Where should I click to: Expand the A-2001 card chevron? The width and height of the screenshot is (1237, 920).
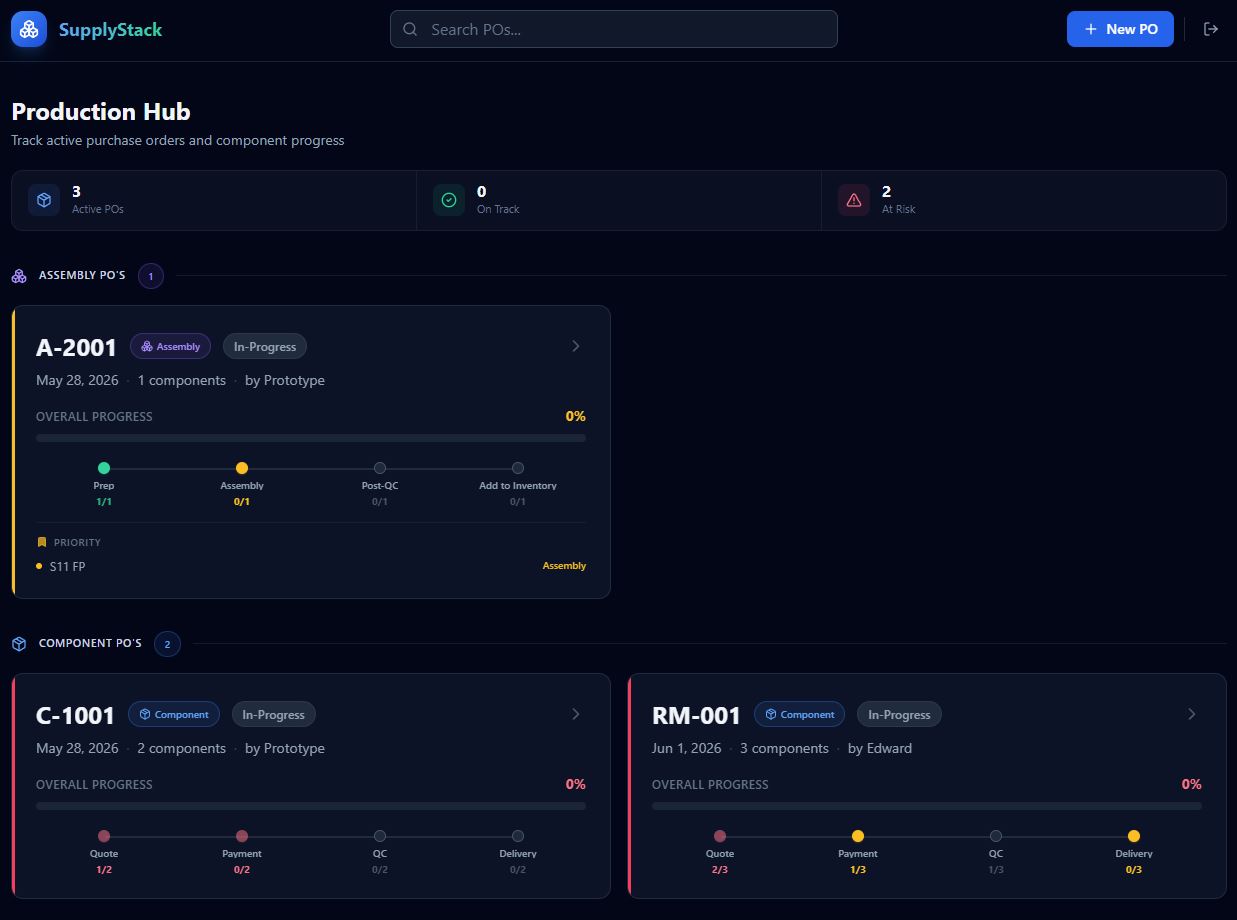click(x=576, y=346)
